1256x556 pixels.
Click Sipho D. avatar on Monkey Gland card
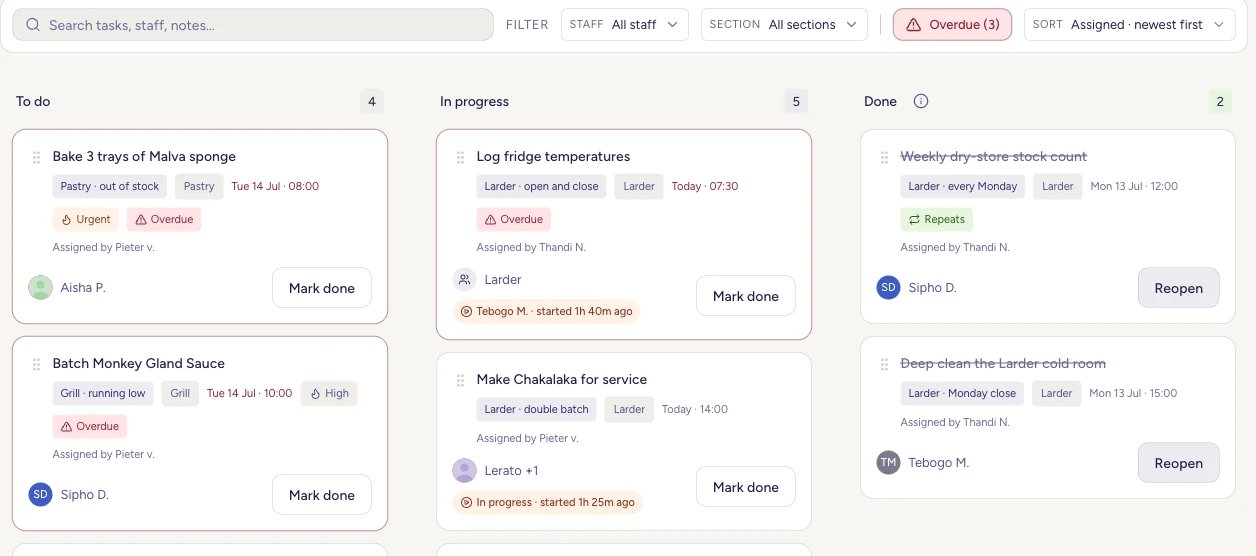(x=41, y=495)
